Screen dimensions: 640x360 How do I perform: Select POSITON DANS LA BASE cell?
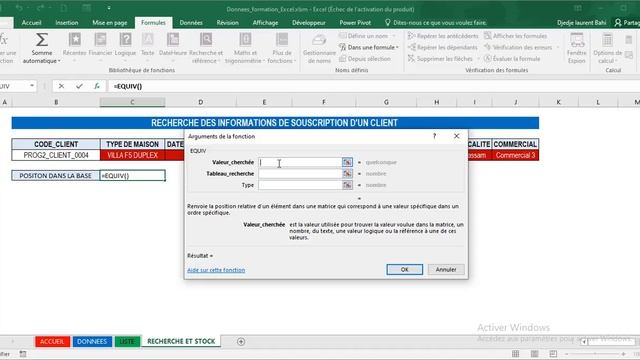pyautogui.click(x=56, y=176)
